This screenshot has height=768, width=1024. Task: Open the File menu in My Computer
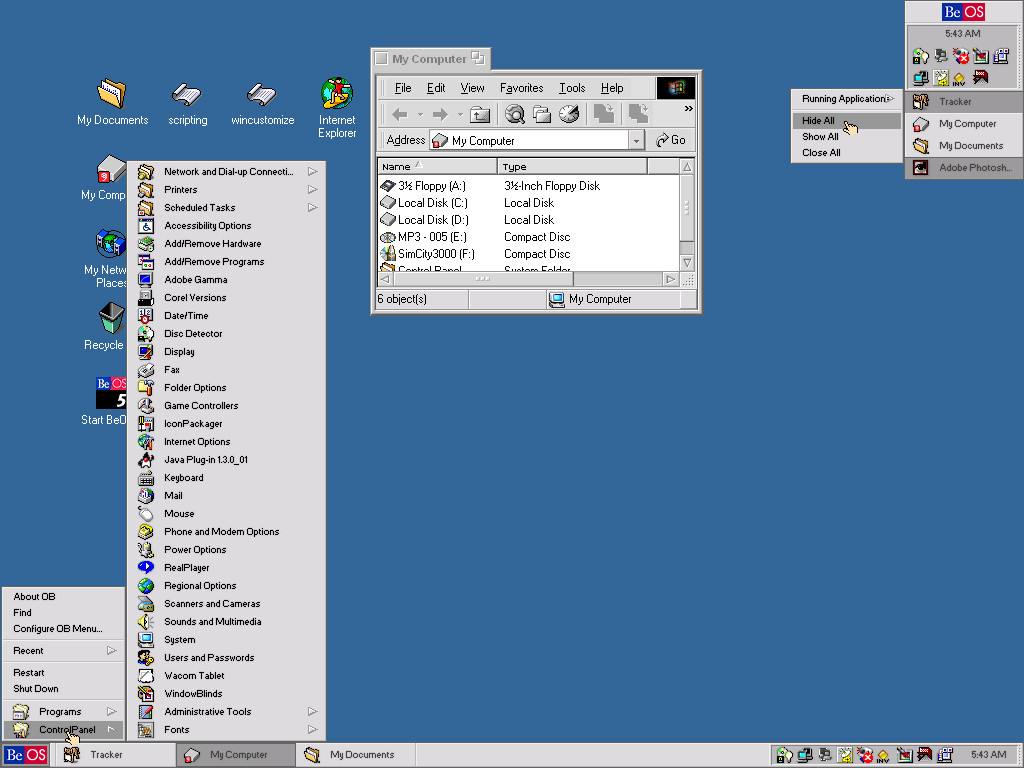[403, 88]
